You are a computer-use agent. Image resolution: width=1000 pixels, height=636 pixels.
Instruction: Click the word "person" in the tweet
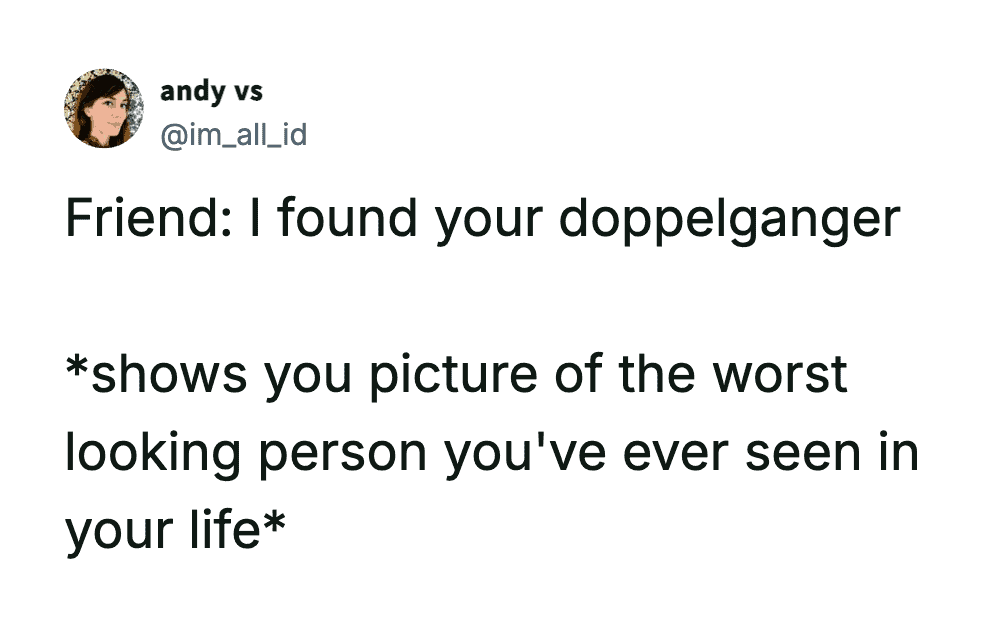pos(343,453)
